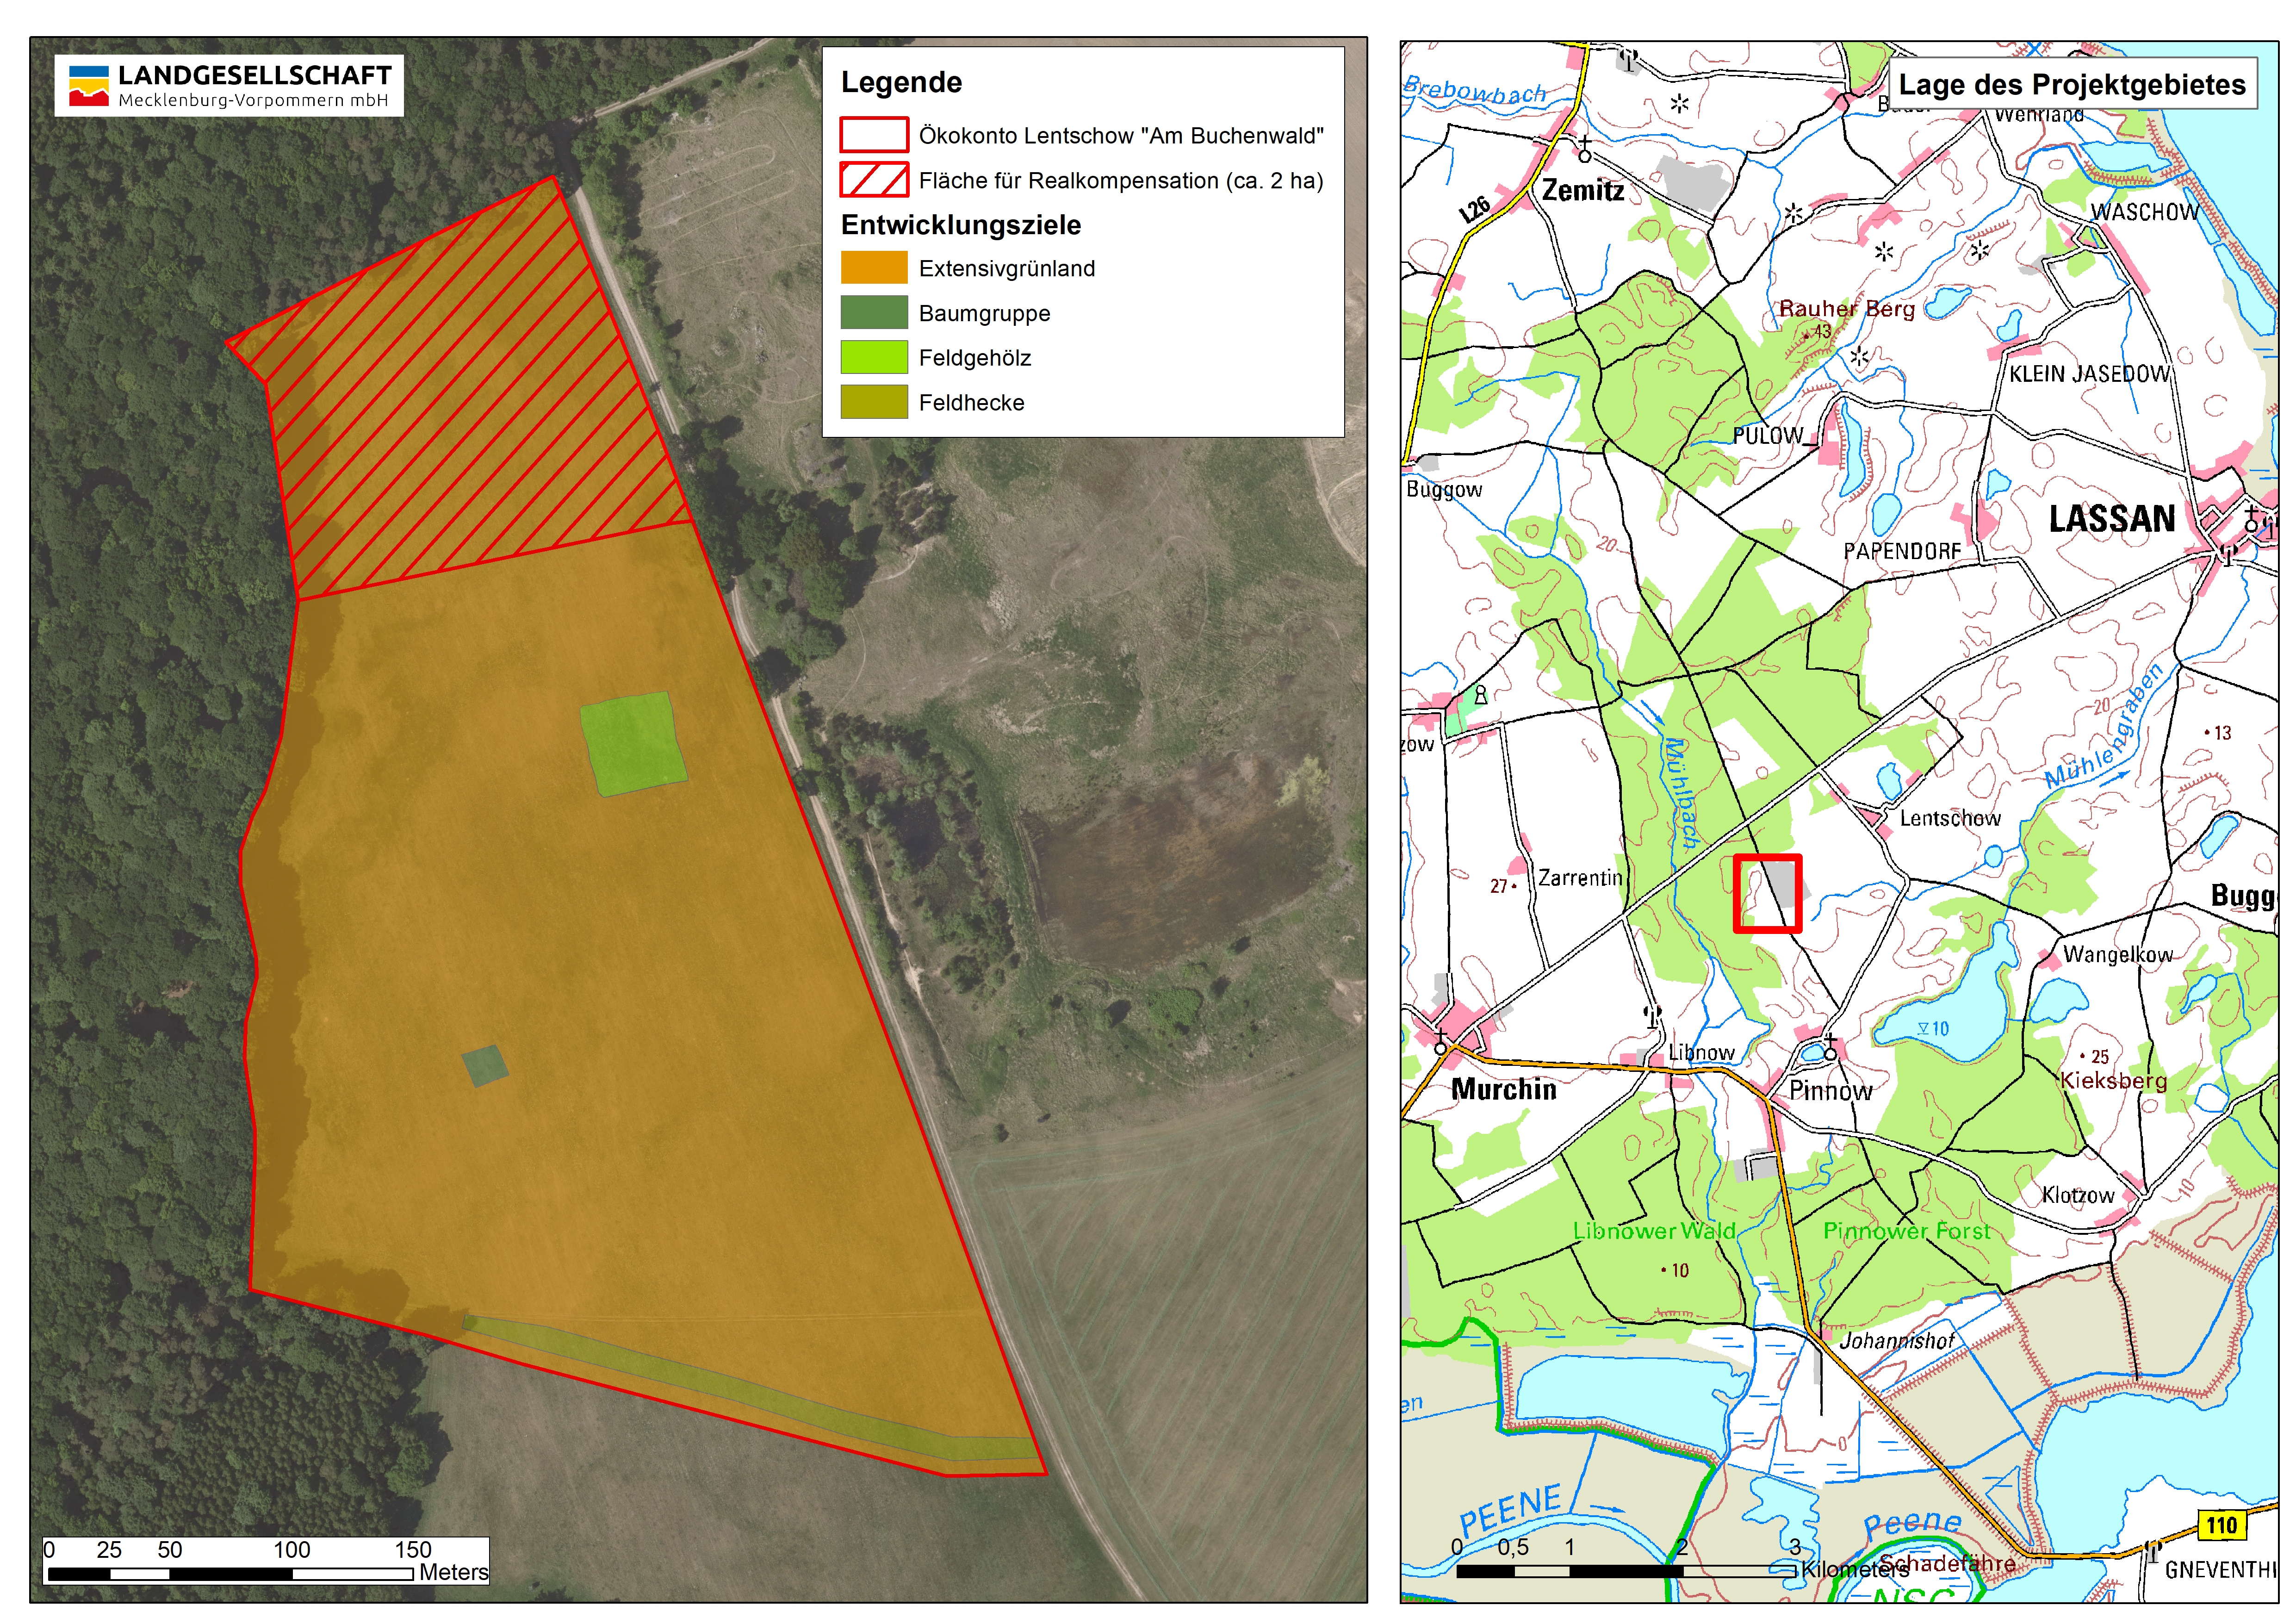Click the 'Kieksberg' hill label
The image size is (2296, 1624).
click(x=2113, y=1081)
